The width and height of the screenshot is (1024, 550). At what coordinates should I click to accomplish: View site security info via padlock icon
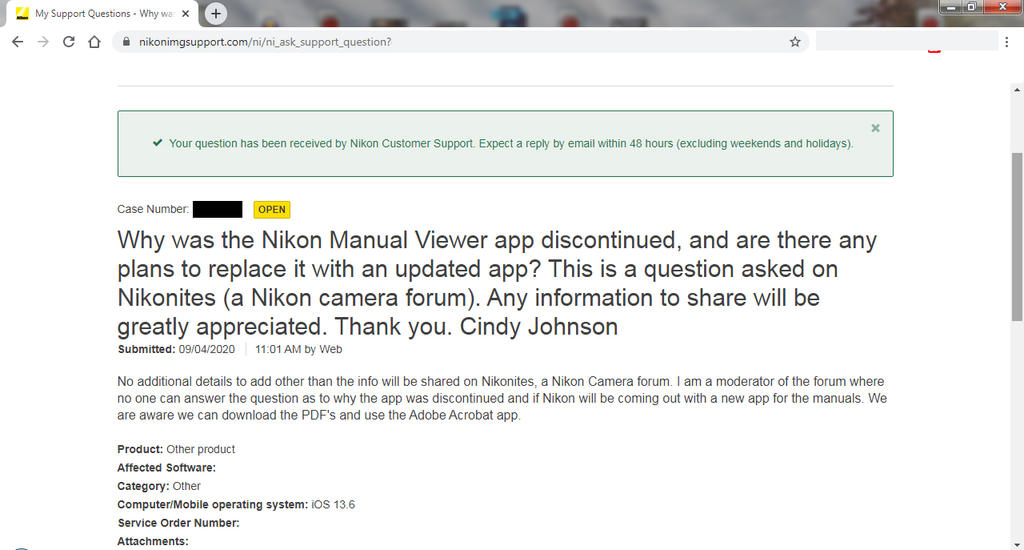(125, 42)
